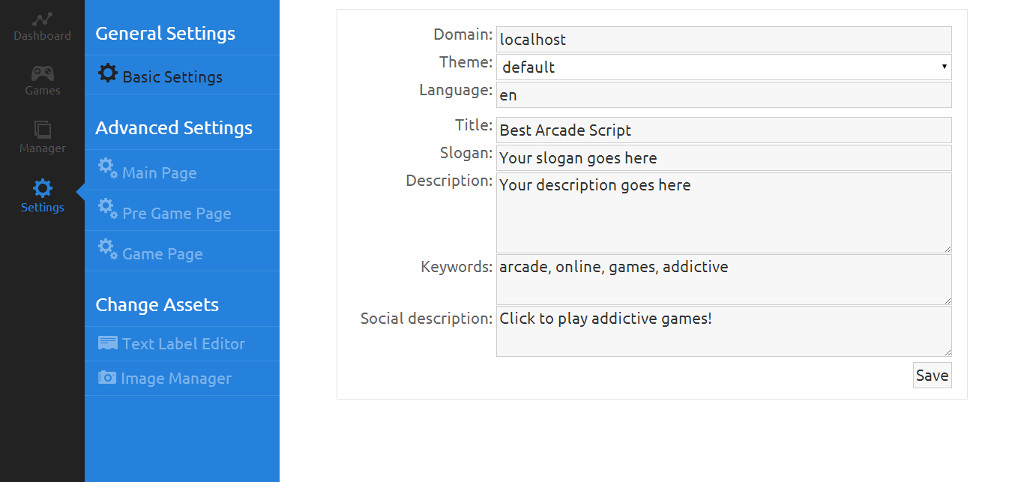Click the gears icon beside Pre Game Page
This screenshot has height=482, width=1024.
click(107, 211)
